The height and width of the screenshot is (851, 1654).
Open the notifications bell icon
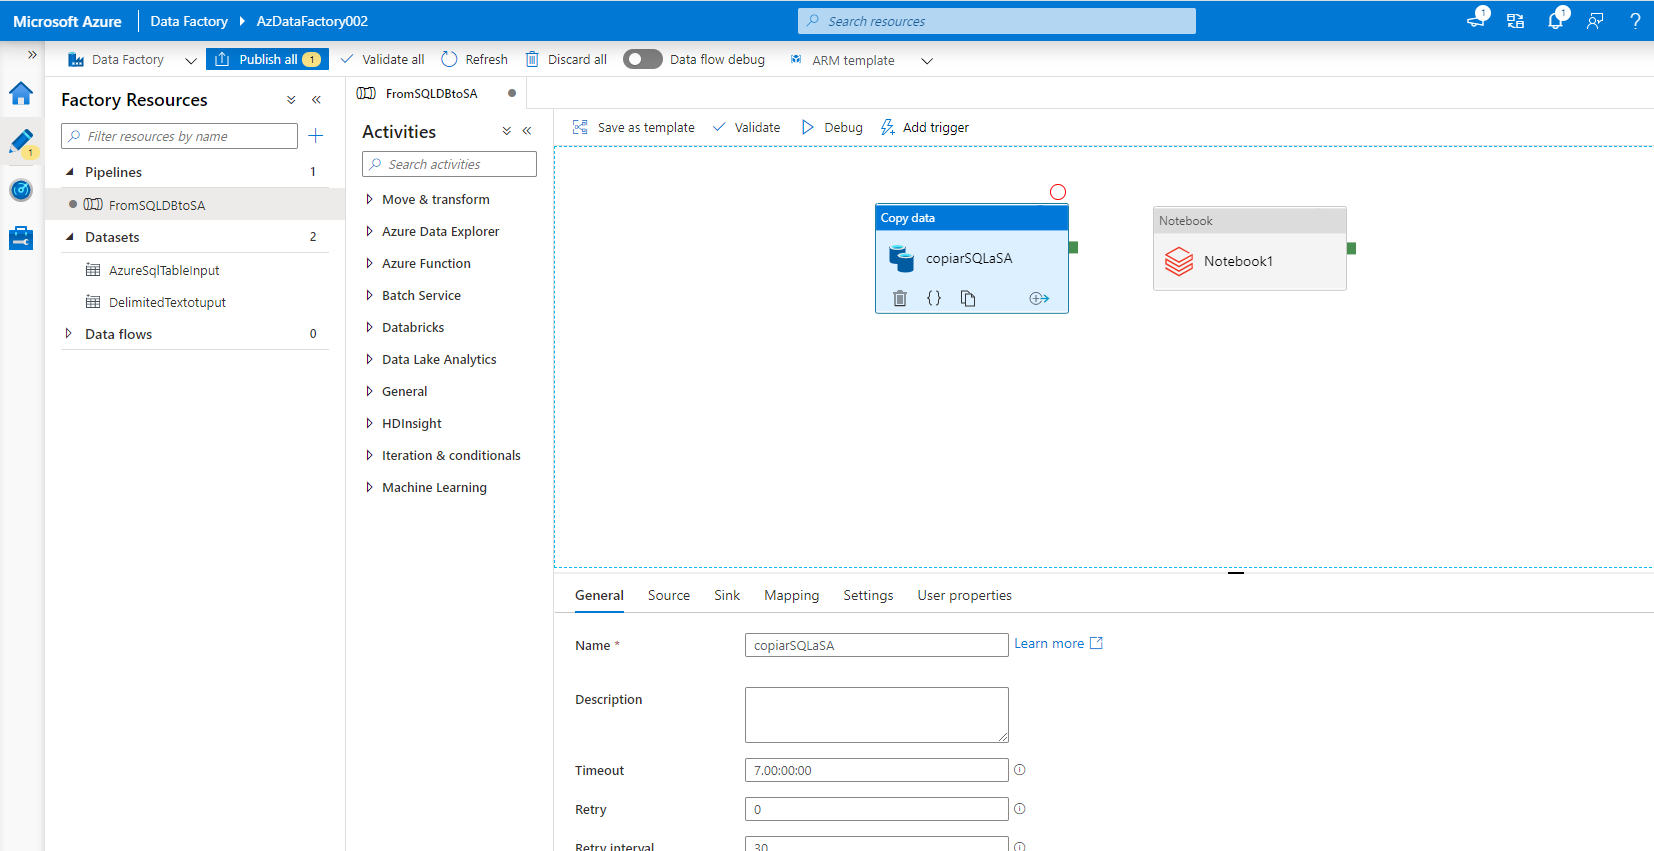1557,19
